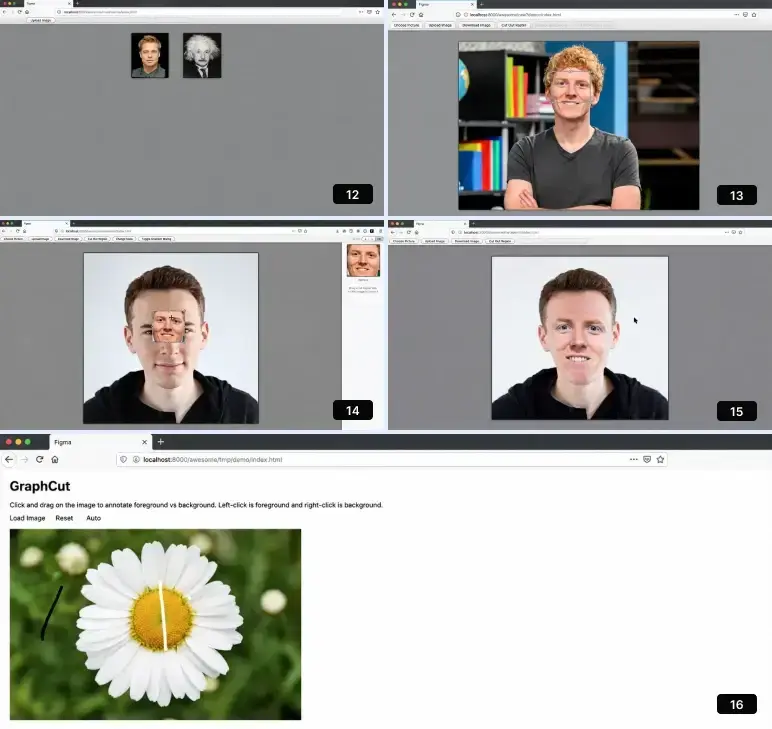Viewport: 772px width, 729px height.
Task: Click Reset in GraphCut
Action: point(64,518)
